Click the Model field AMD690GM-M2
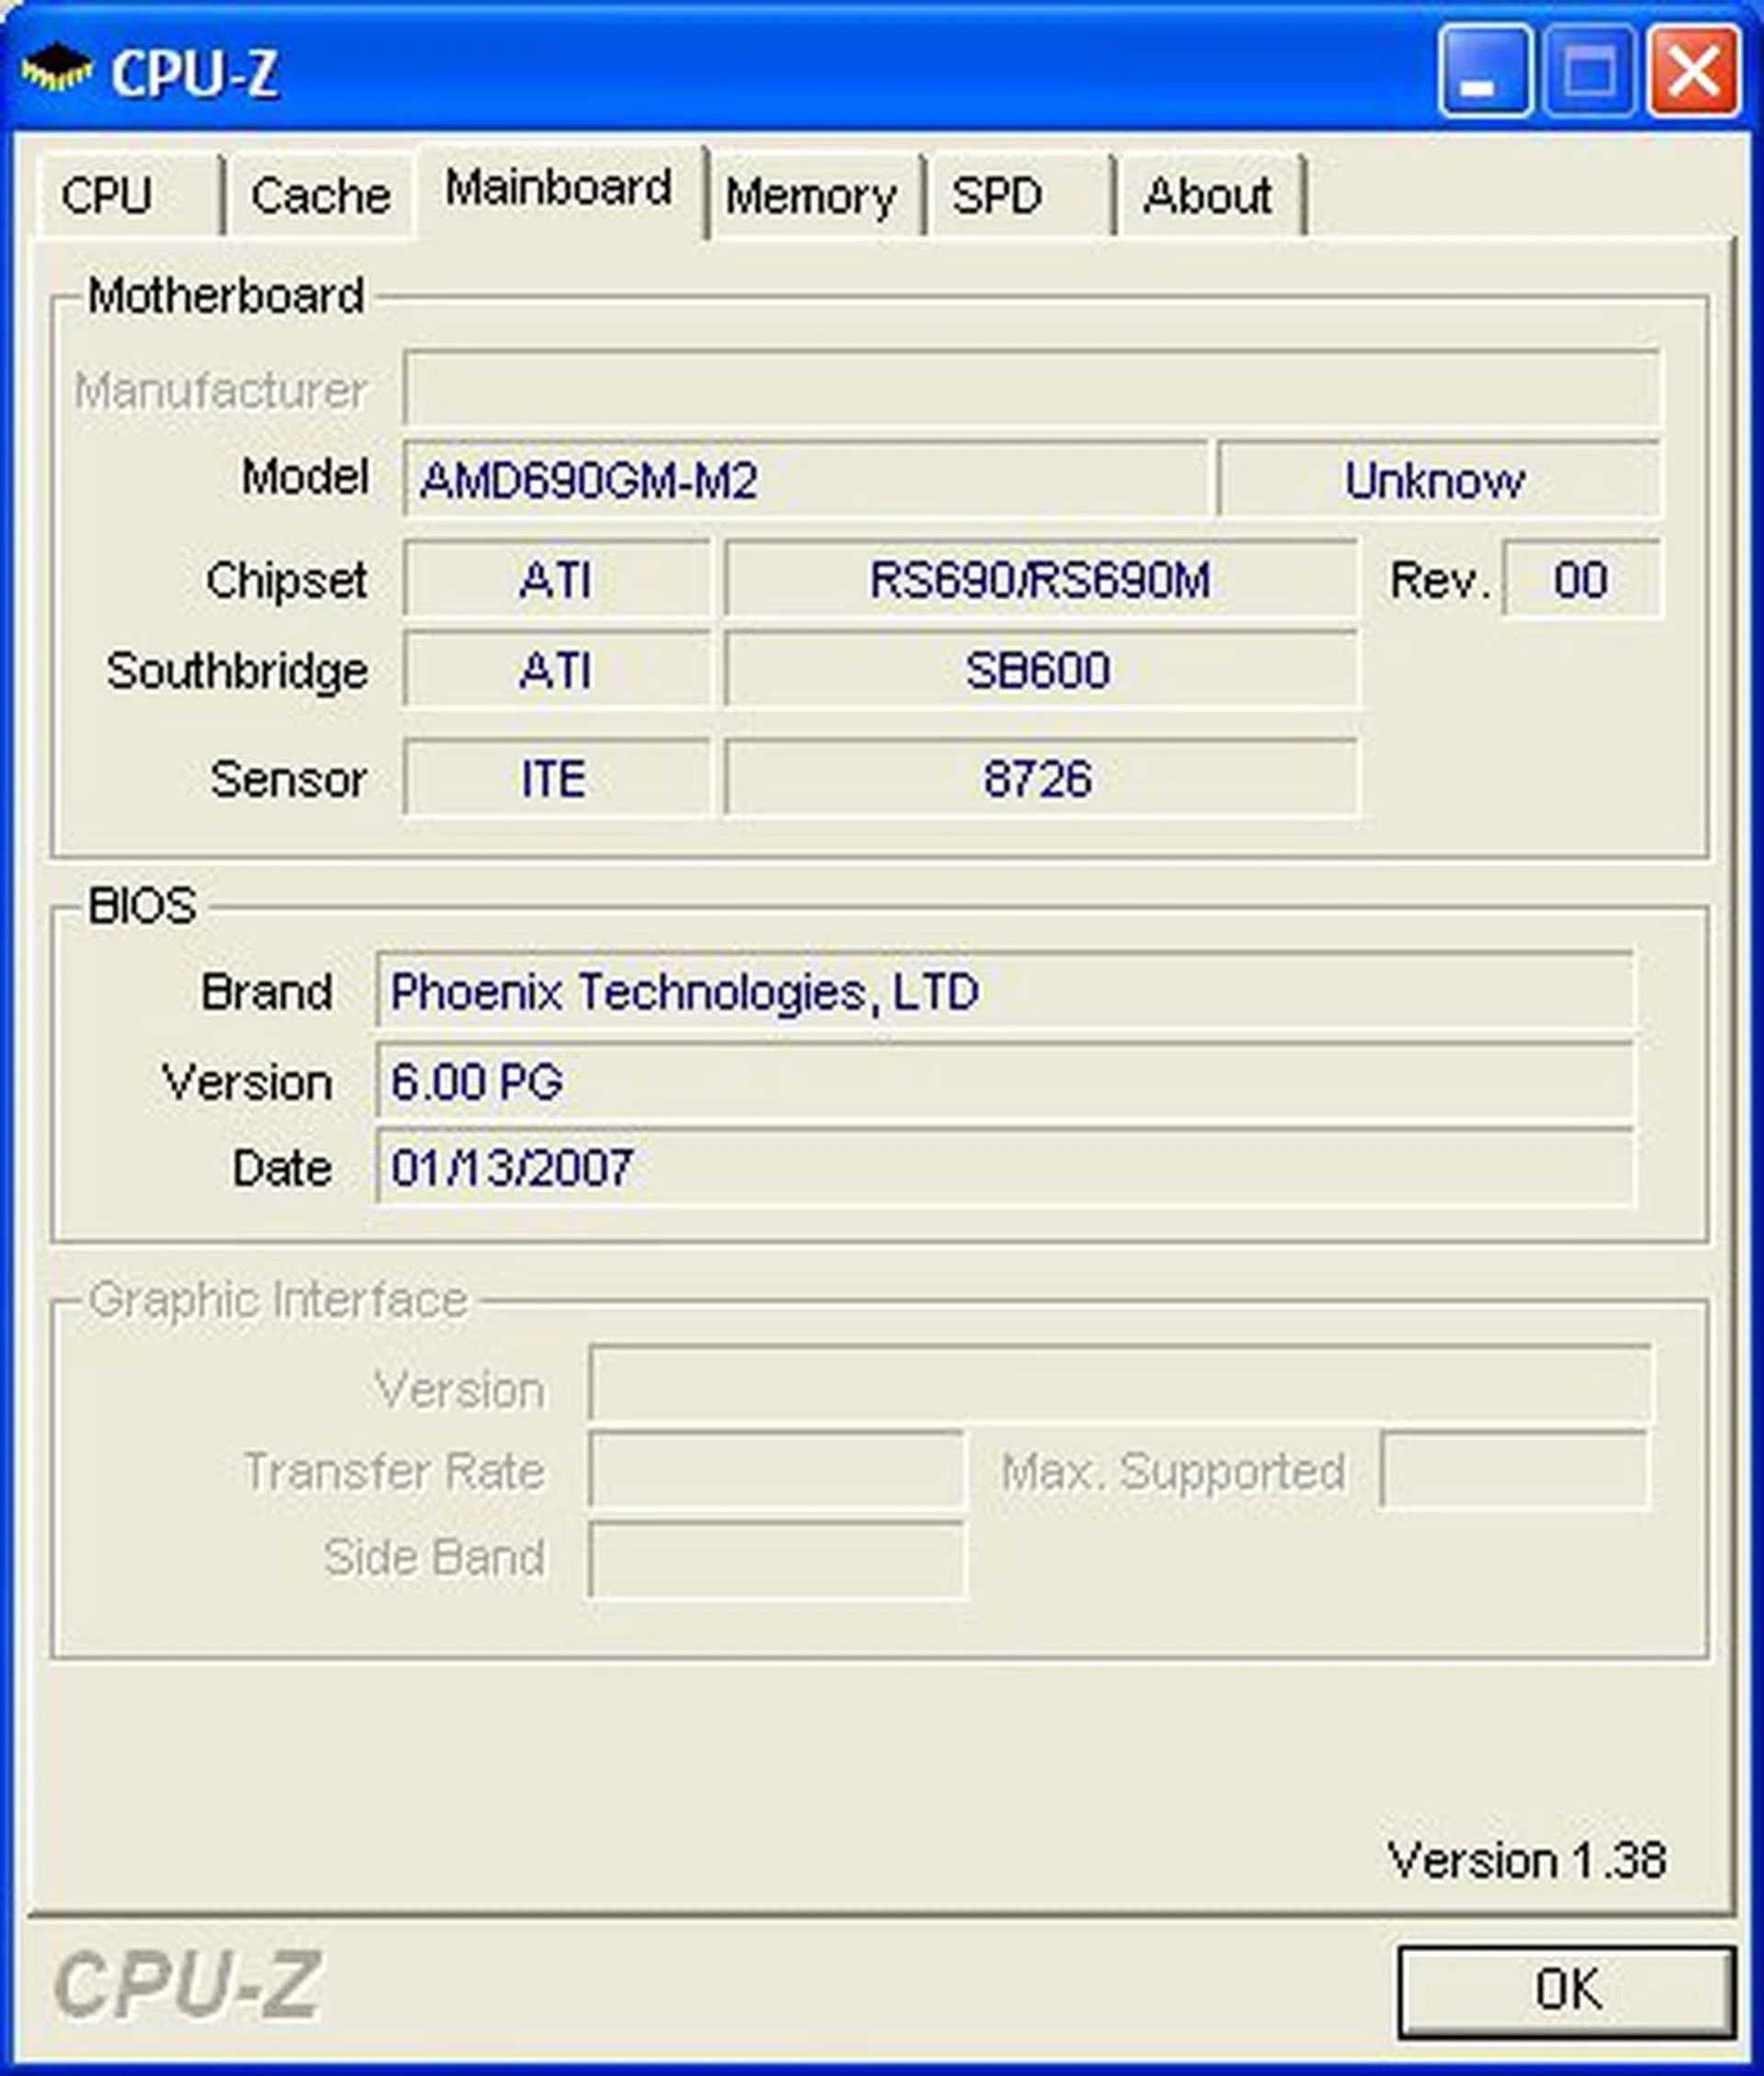Viewport: 1764px width, 2076px height. [x=804, y=480]
